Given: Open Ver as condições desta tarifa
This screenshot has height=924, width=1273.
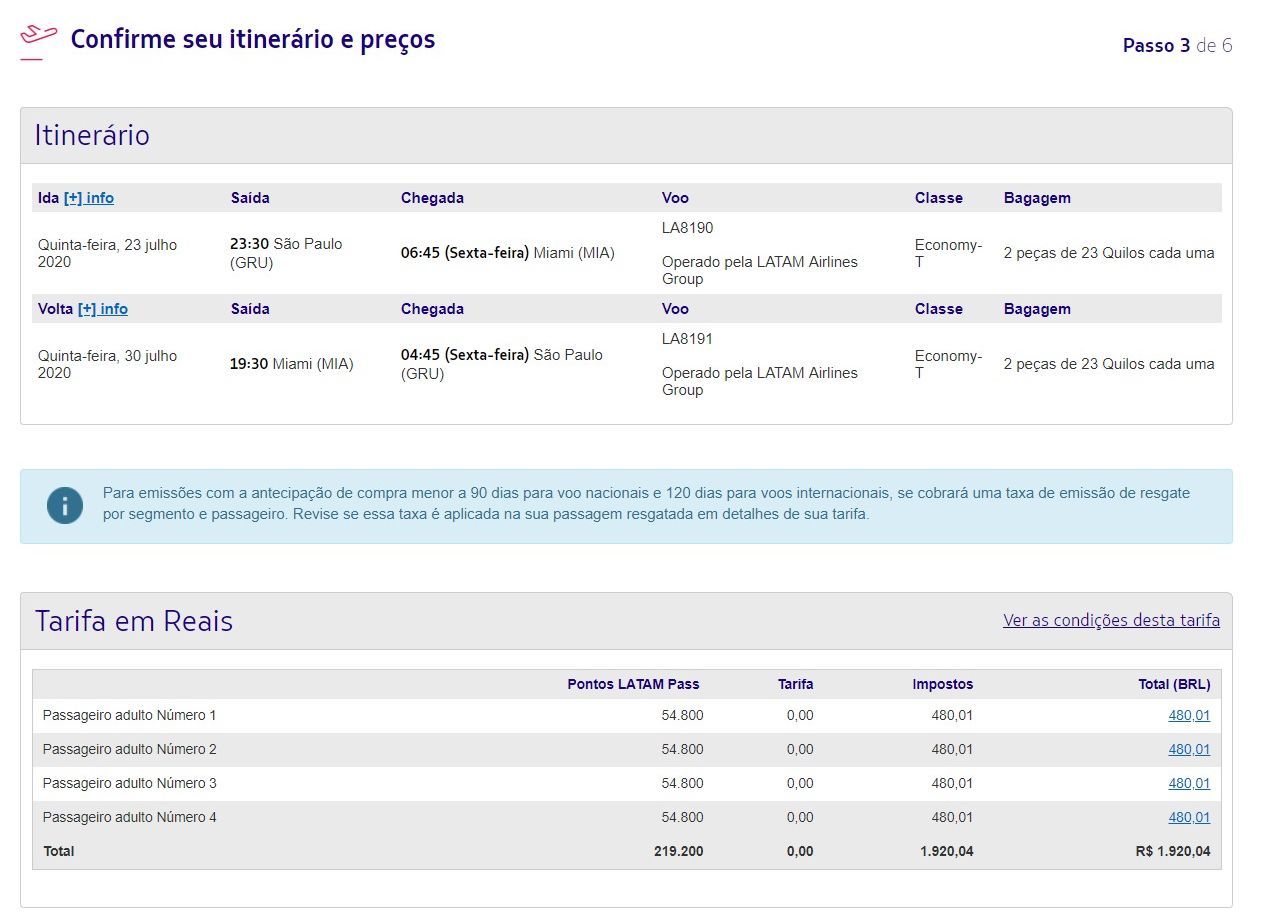Looking at the screenshot, I should [x=1111, y=620].
